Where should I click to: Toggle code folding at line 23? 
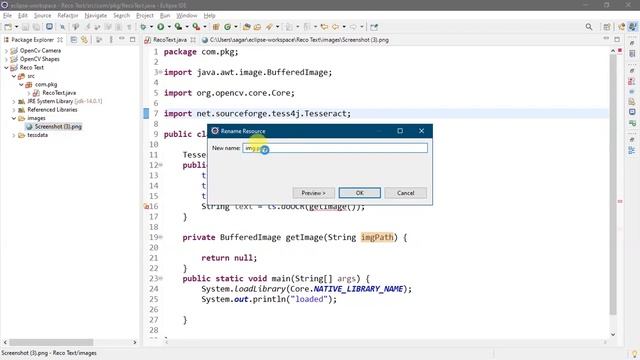point(161,278)
